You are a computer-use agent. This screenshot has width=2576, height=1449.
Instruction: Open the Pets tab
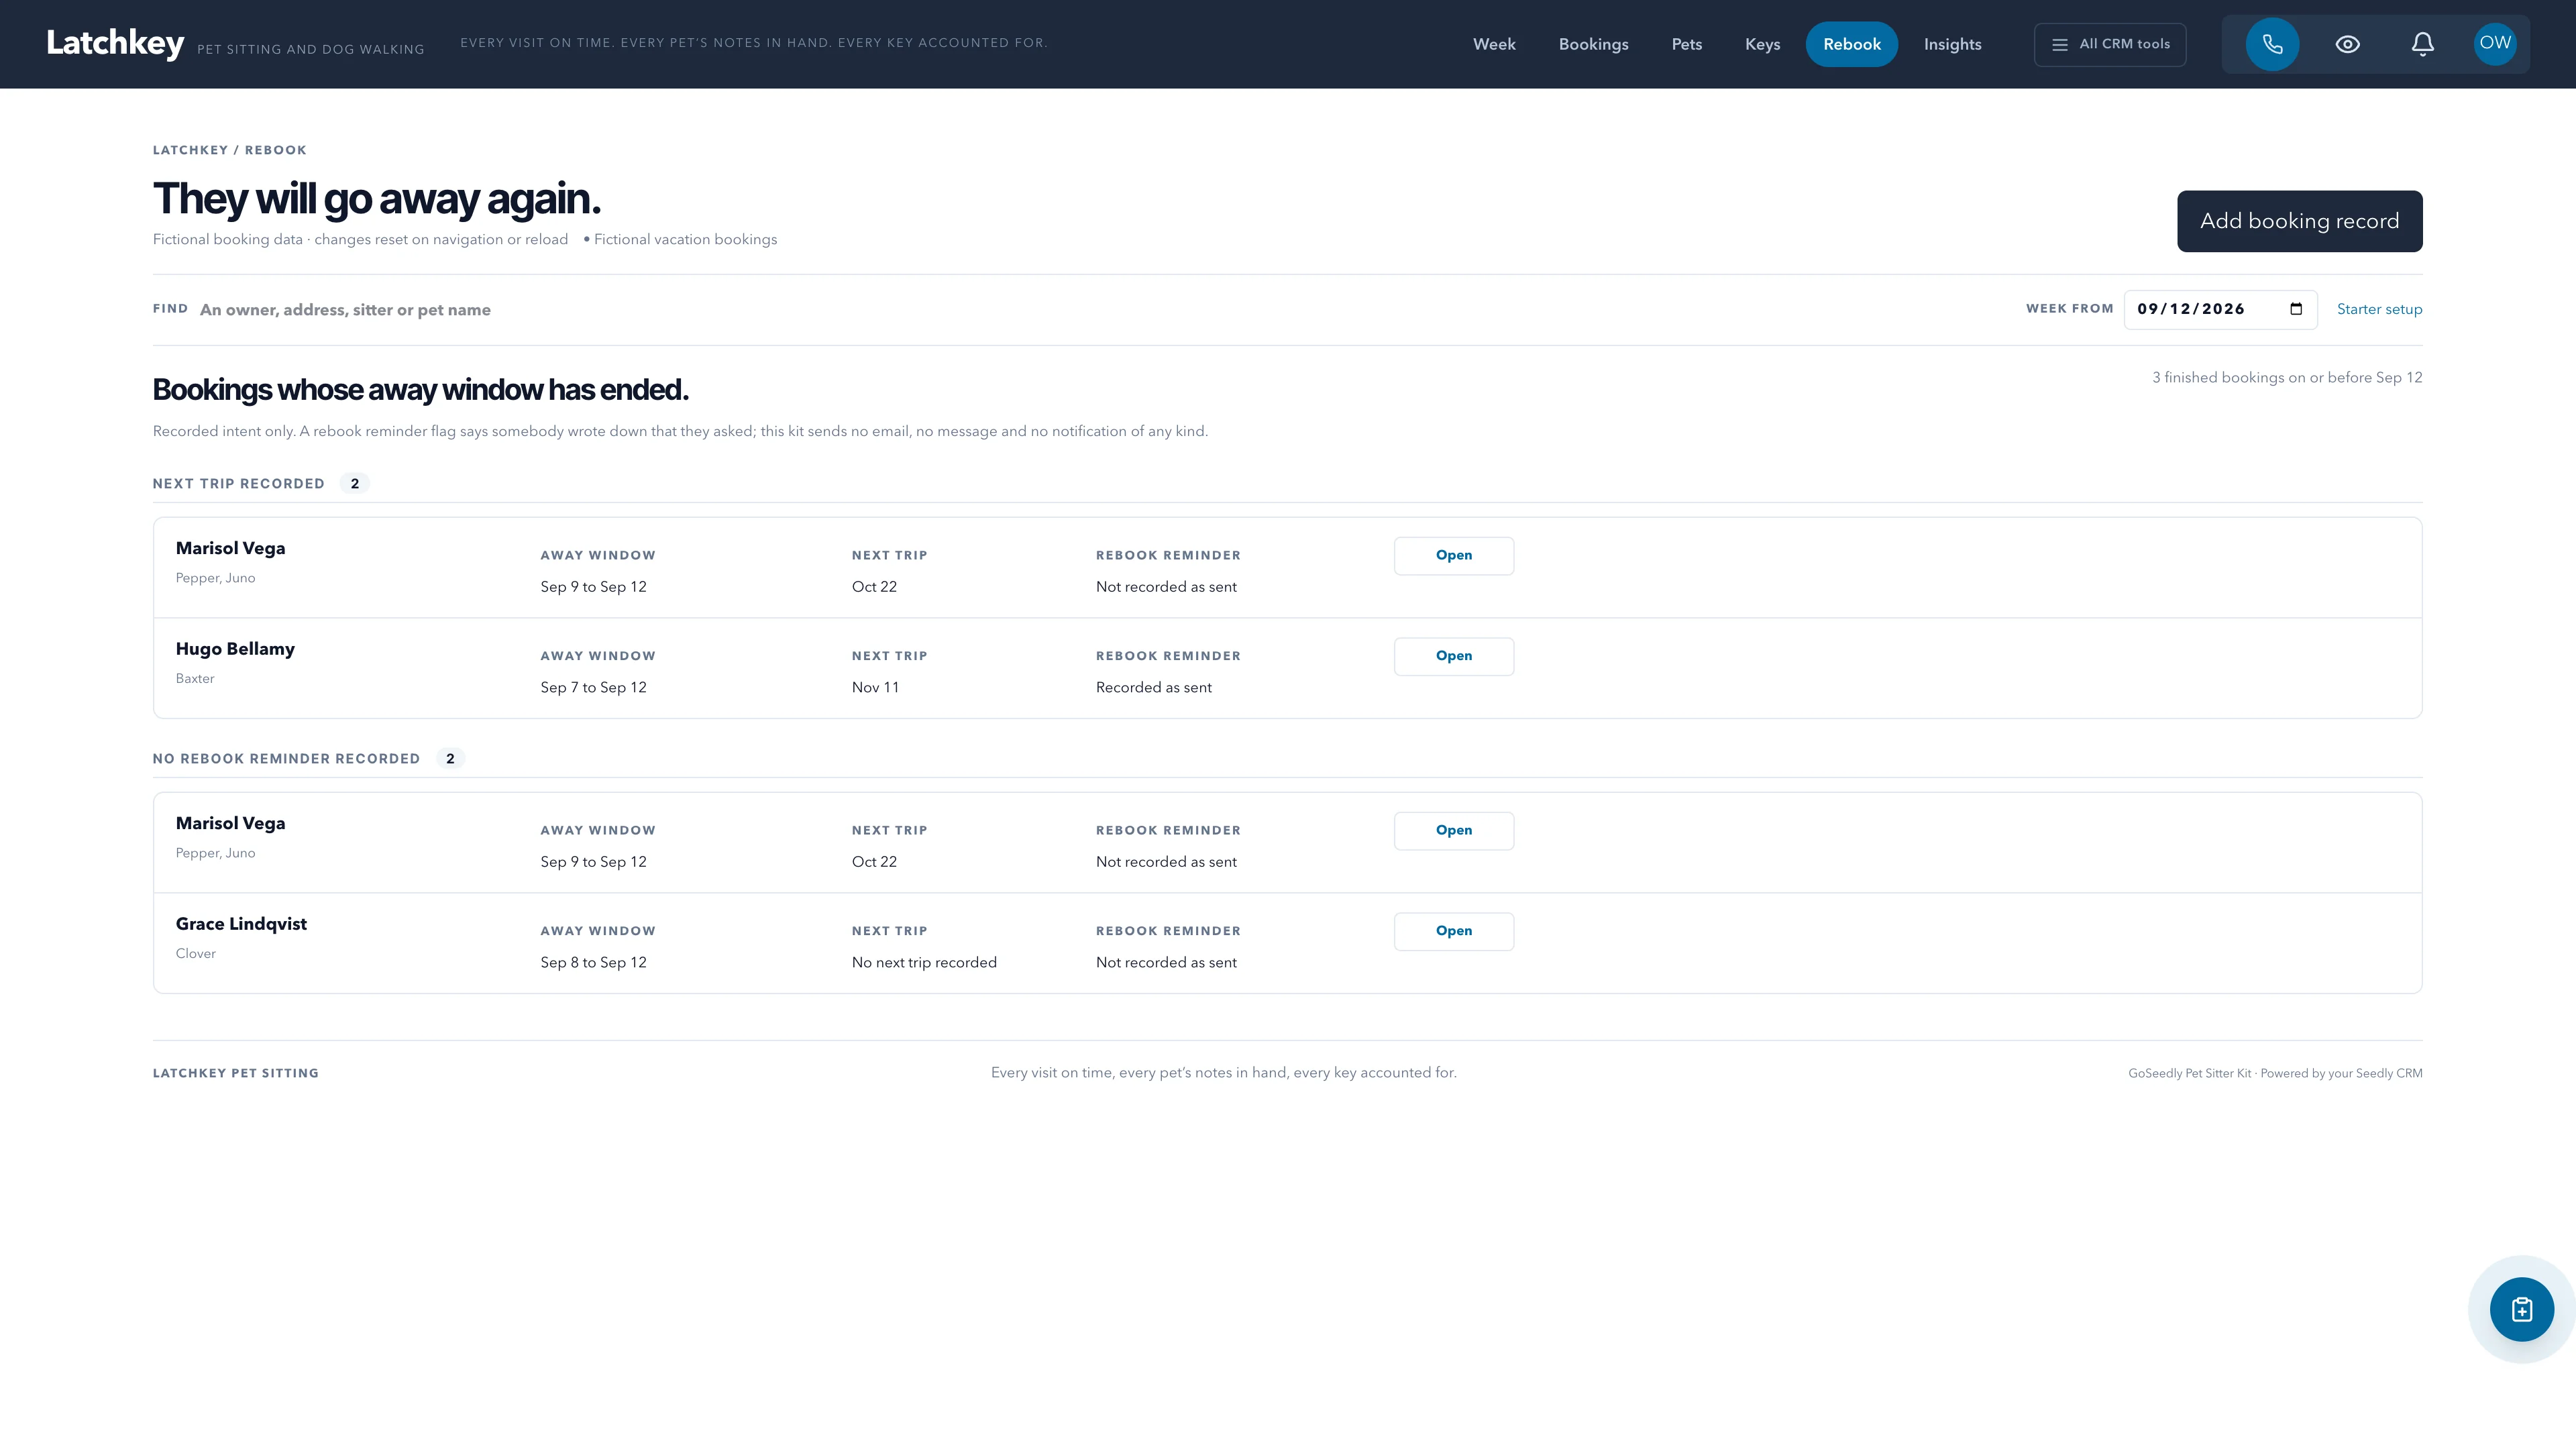click(1686, 44)
